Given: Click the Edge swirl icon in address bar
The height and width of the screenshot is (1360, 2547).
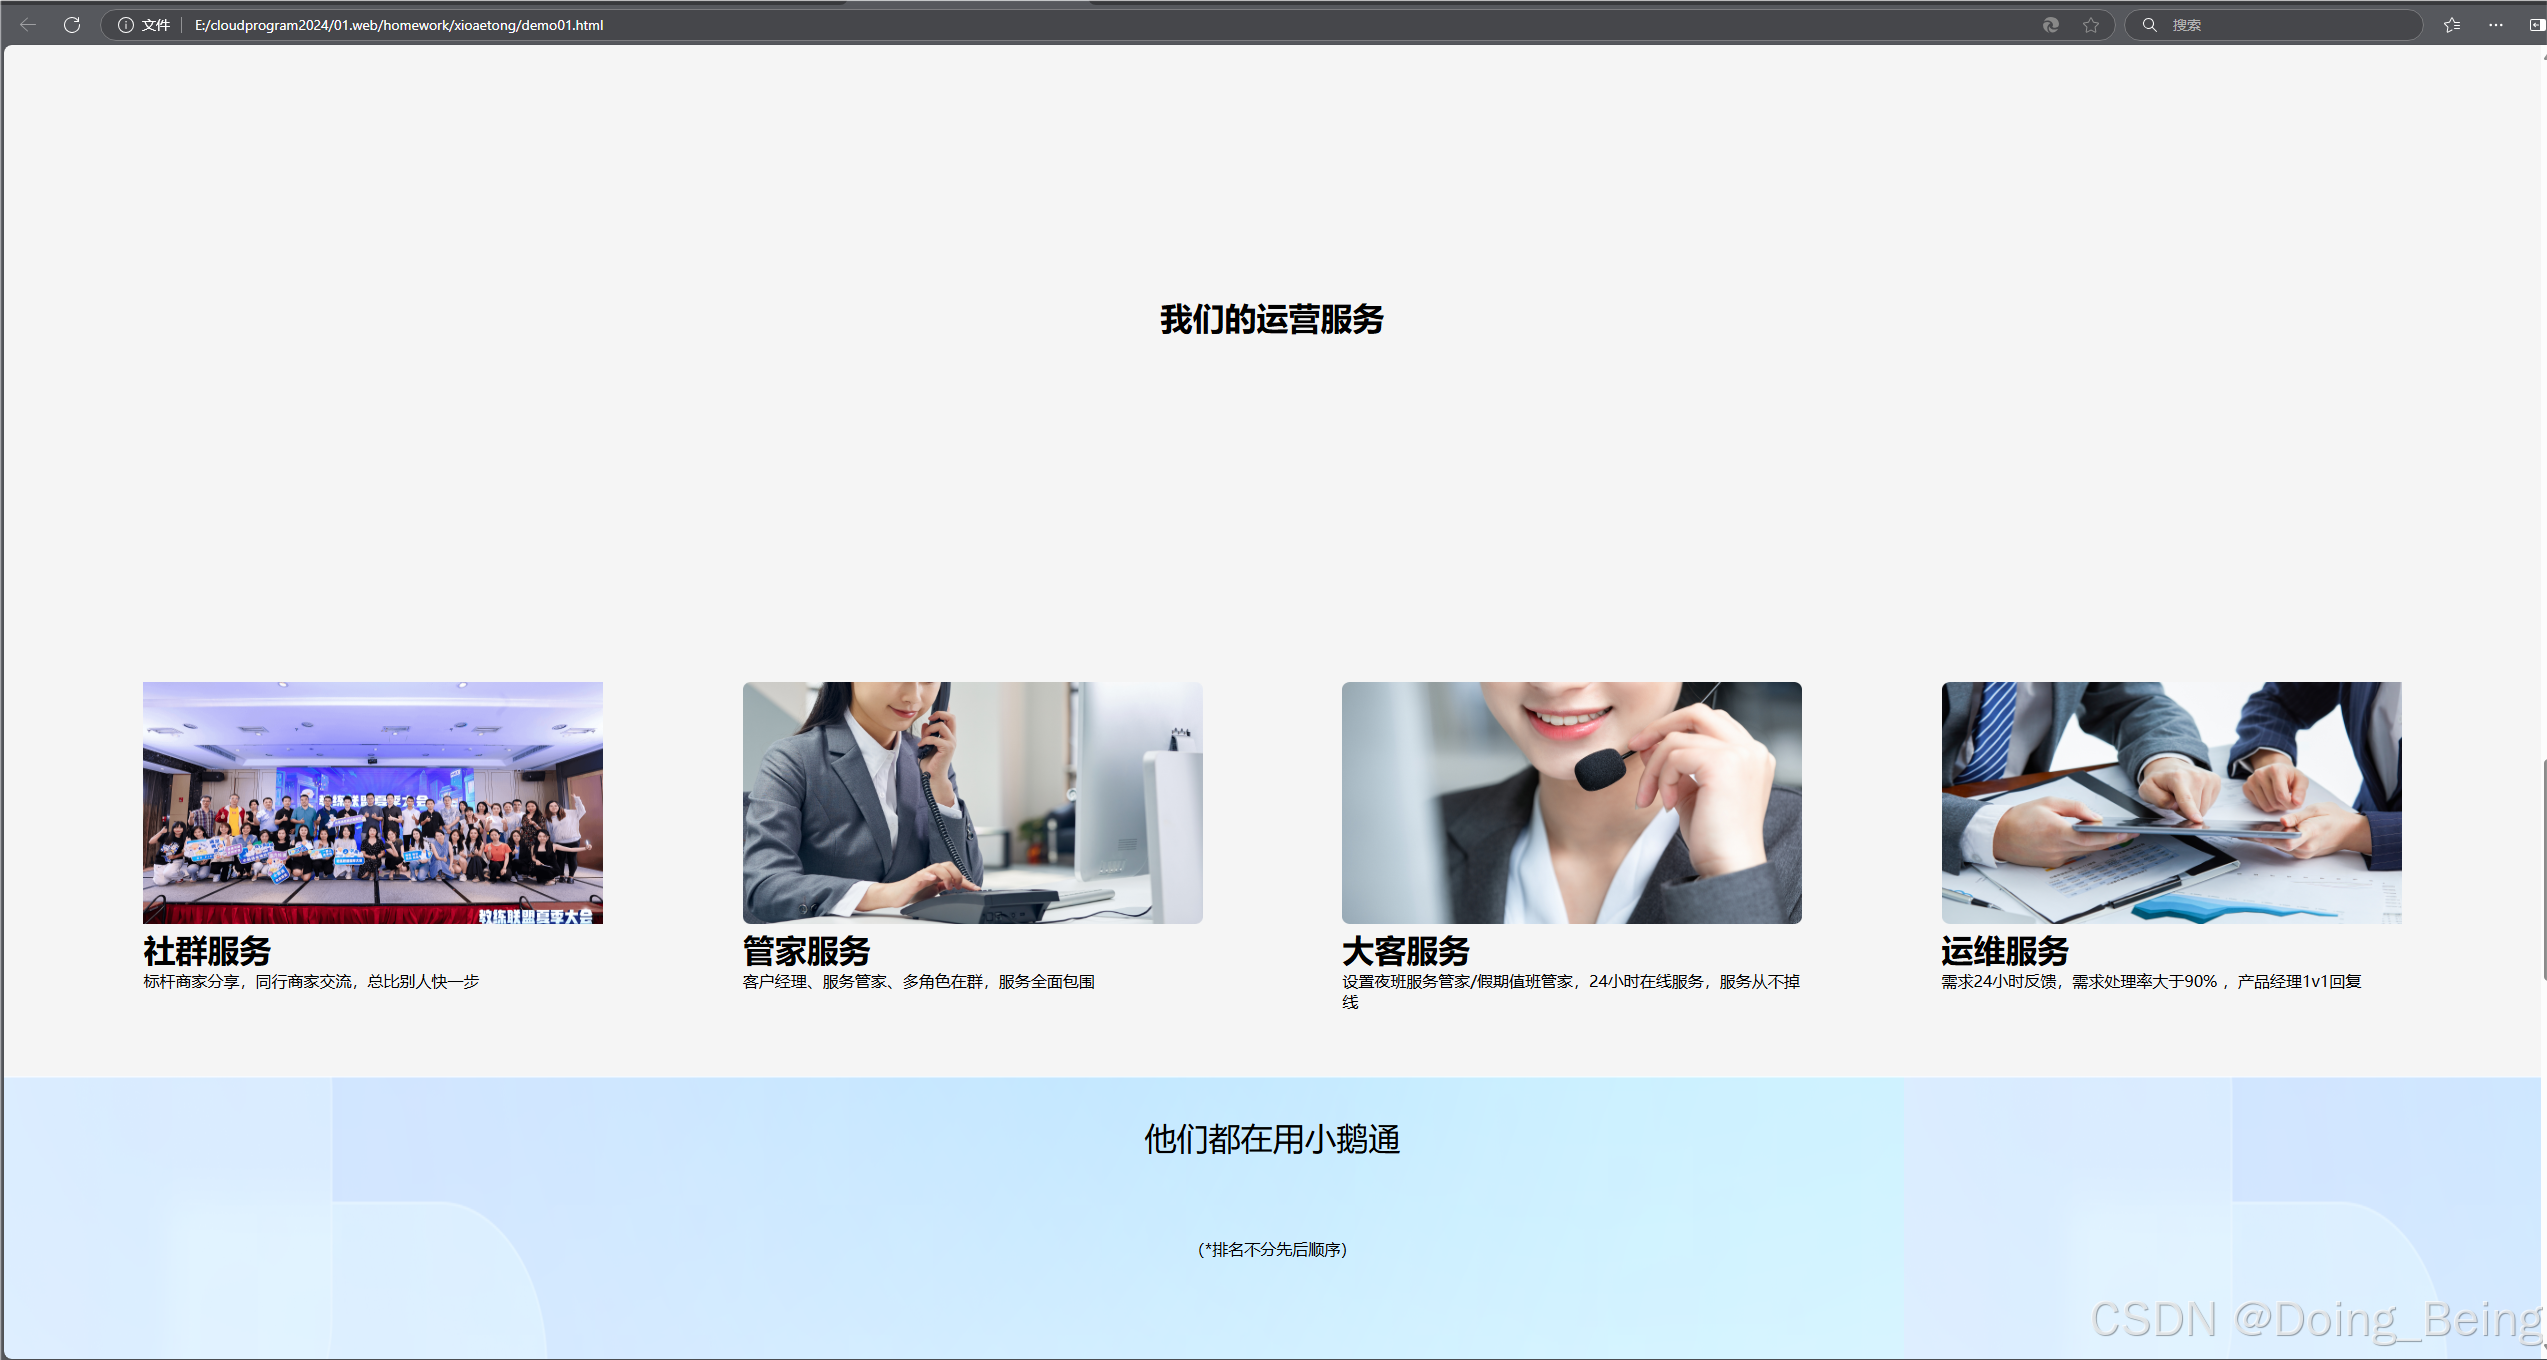Looking at the screenshot, I should [2050, 25].
